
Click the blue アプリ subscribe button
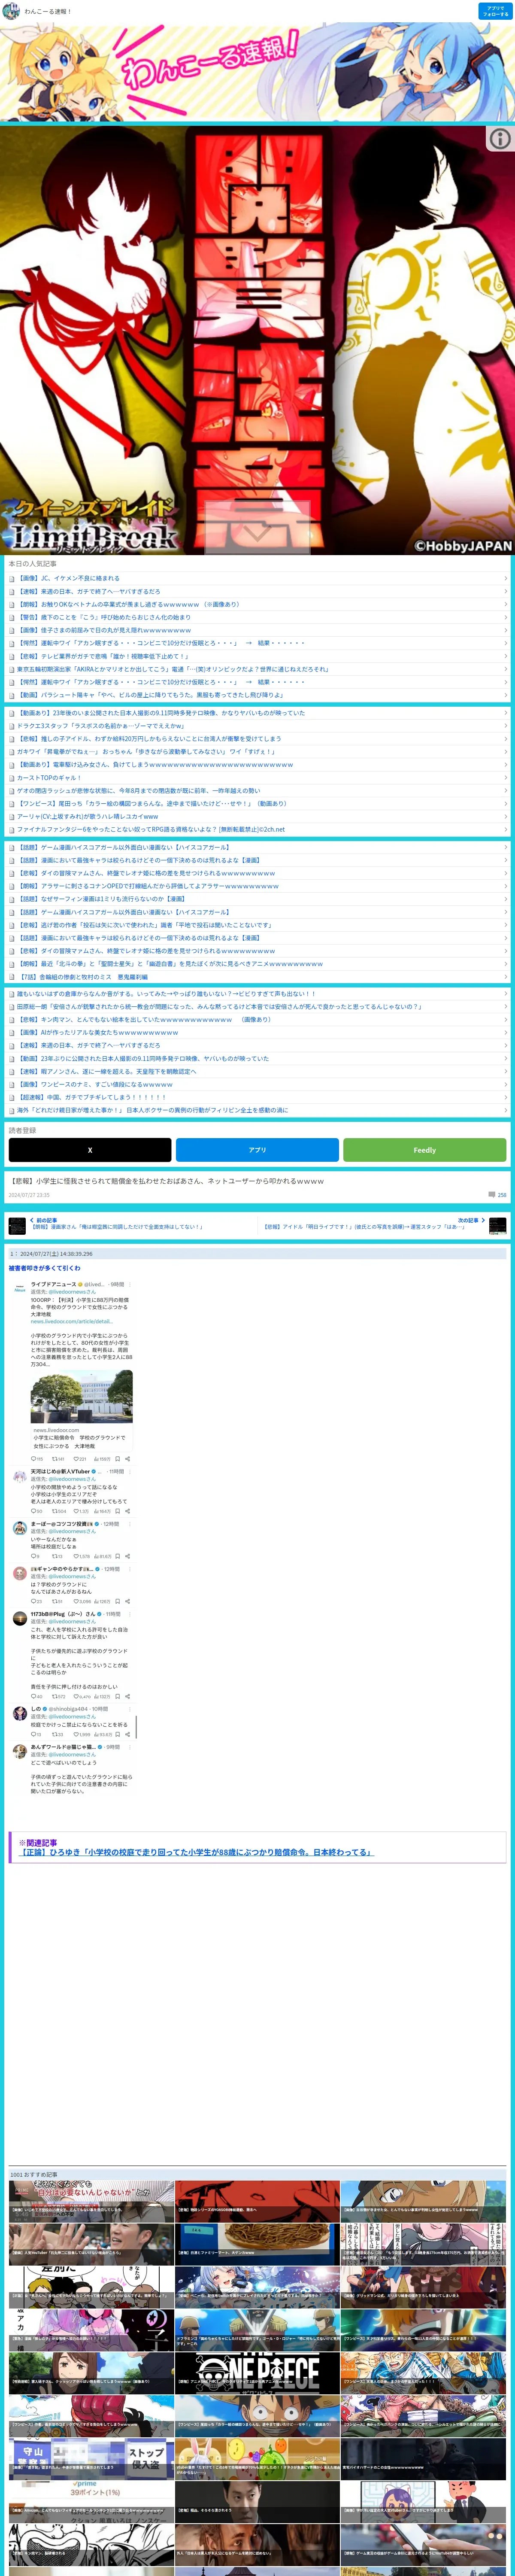click(257, 1150)
